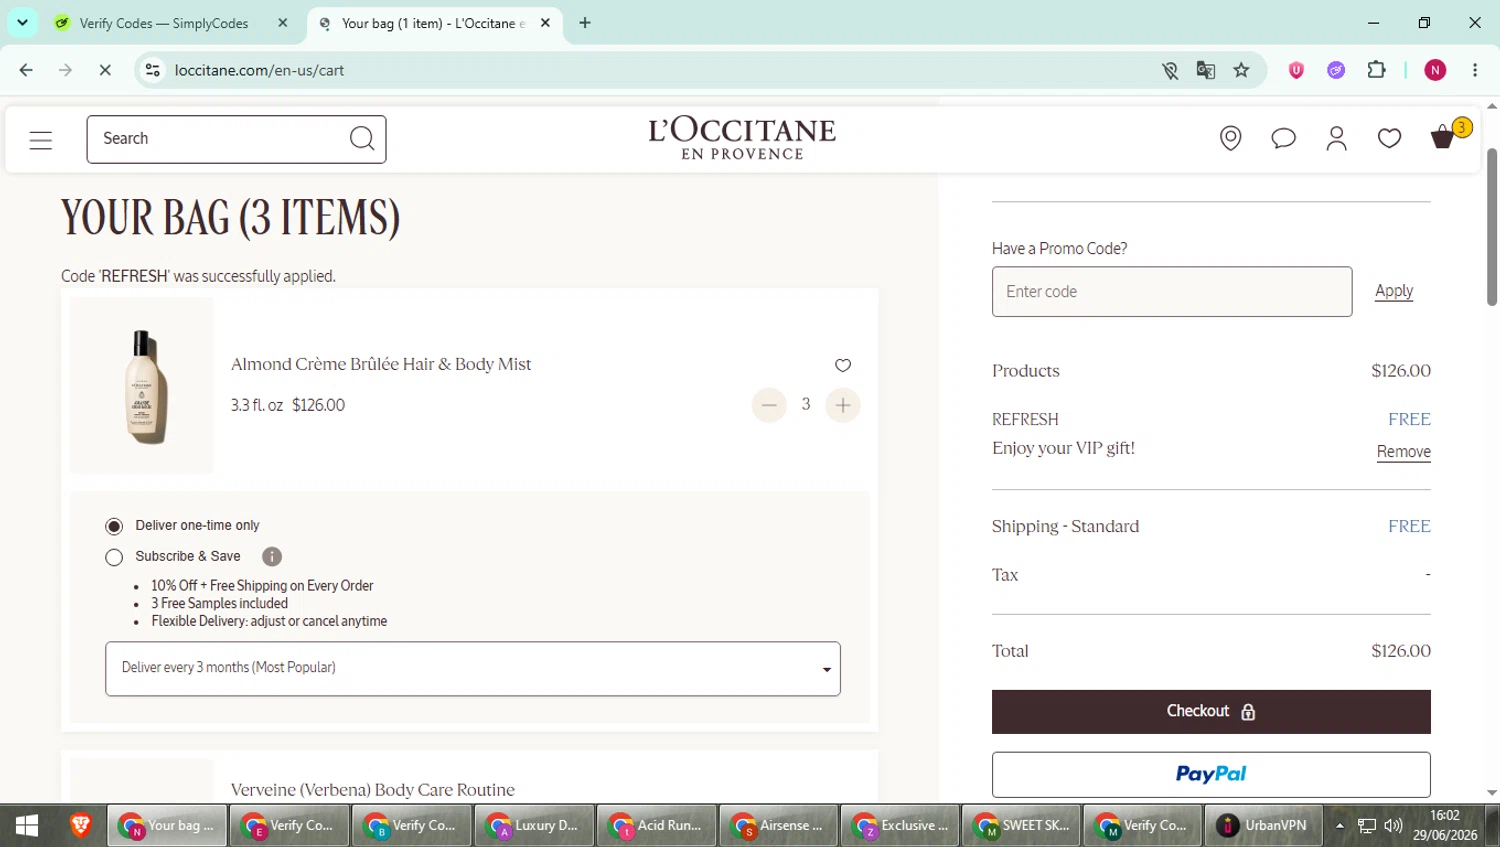Viewport: 1500px width, 847px height.
Task: View site information icon in address bar
Action: 152,70
